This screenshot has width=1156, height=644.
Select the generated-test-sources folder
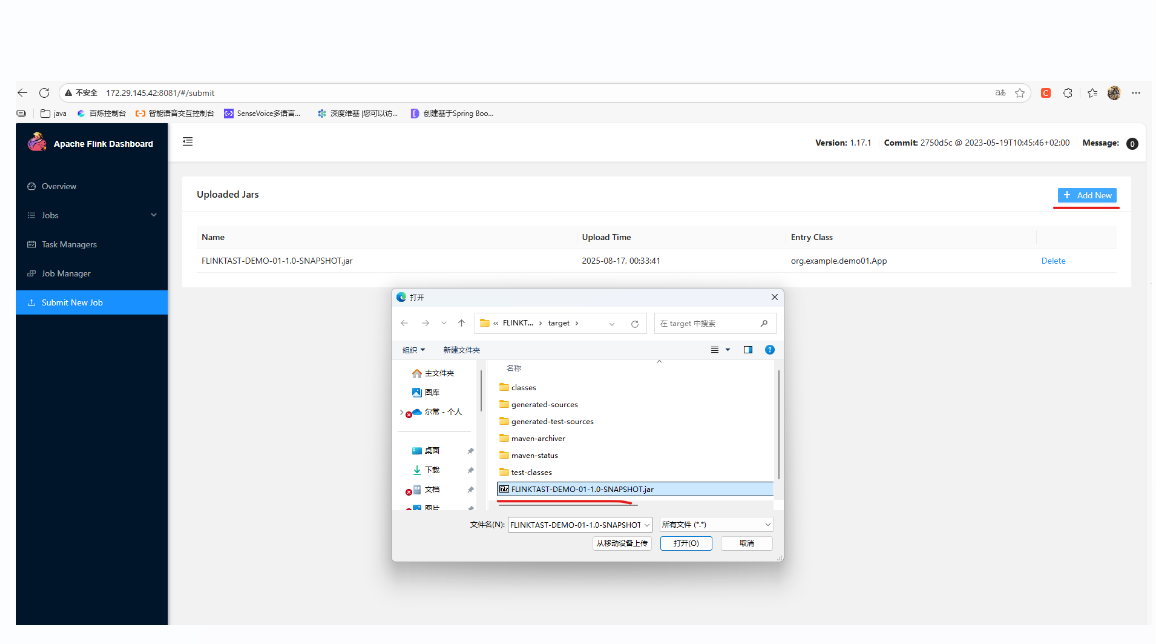coord(546,421)
